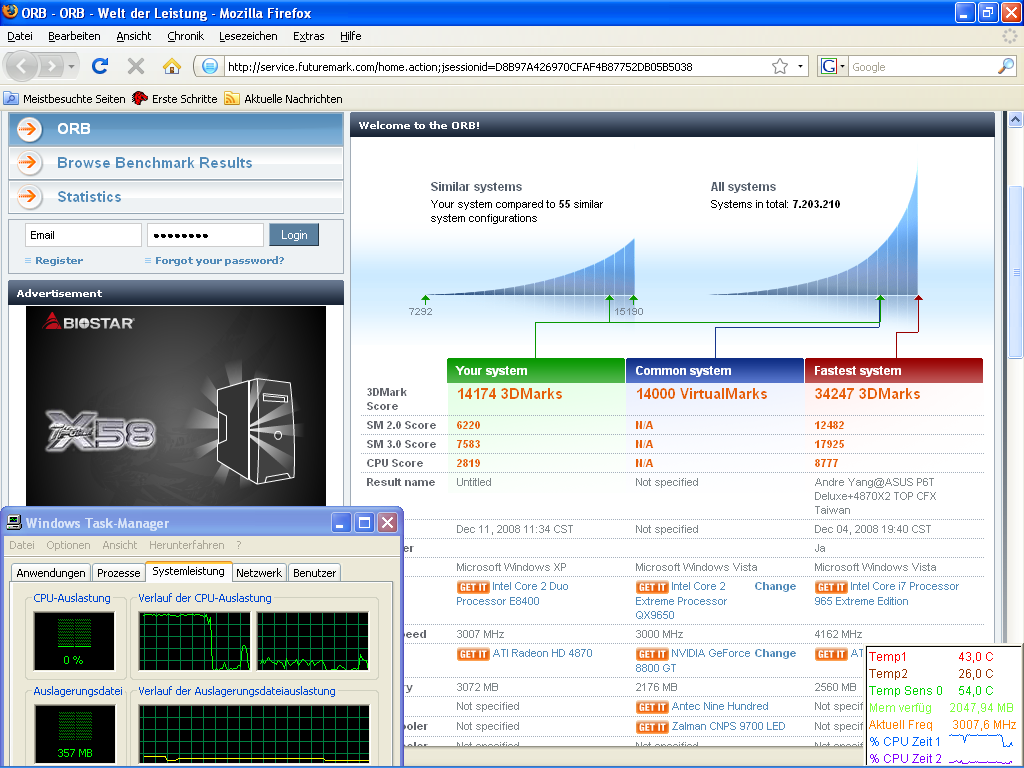1024x768 pixels.
Task: Click GET IT badge for Zalman CNPS 9700
Action: (652, 727)
